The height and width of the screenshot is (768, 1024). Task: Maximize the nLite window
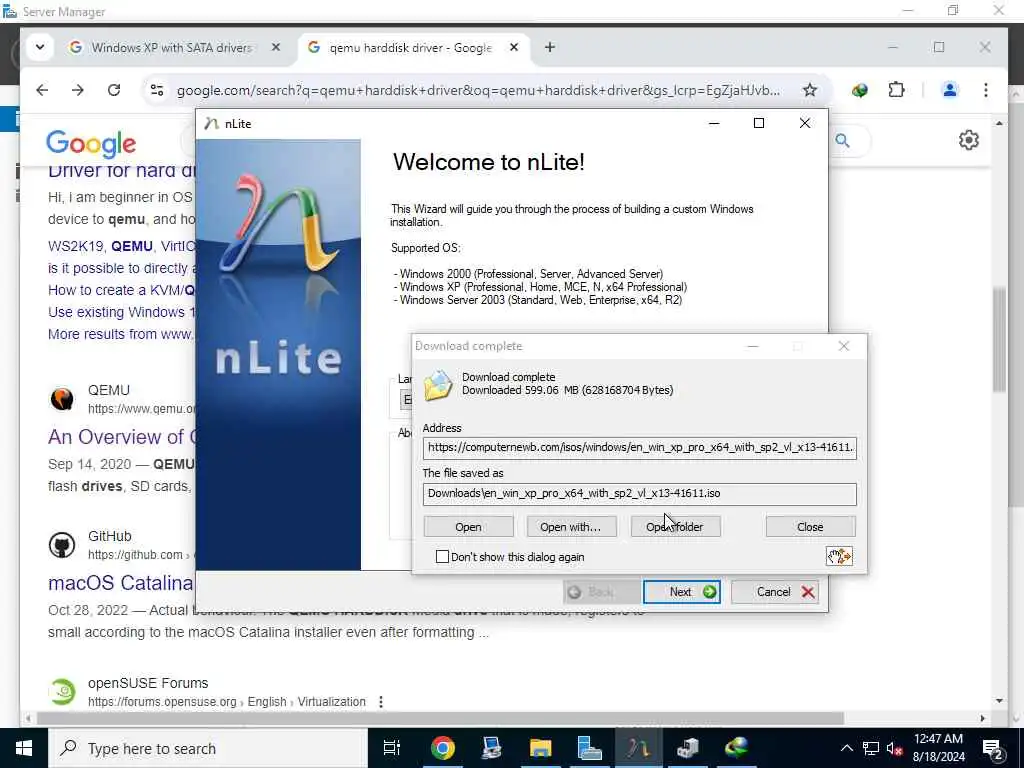759,123
